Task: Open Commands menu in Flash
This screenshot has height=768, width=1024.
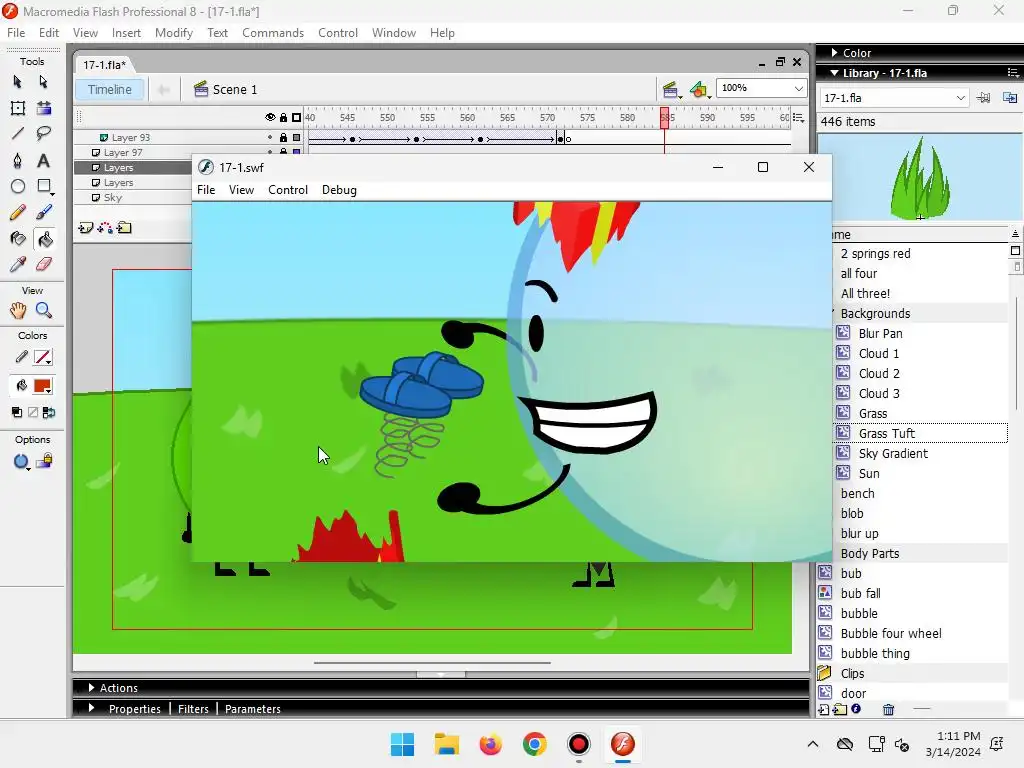Action: click(273, 33)
